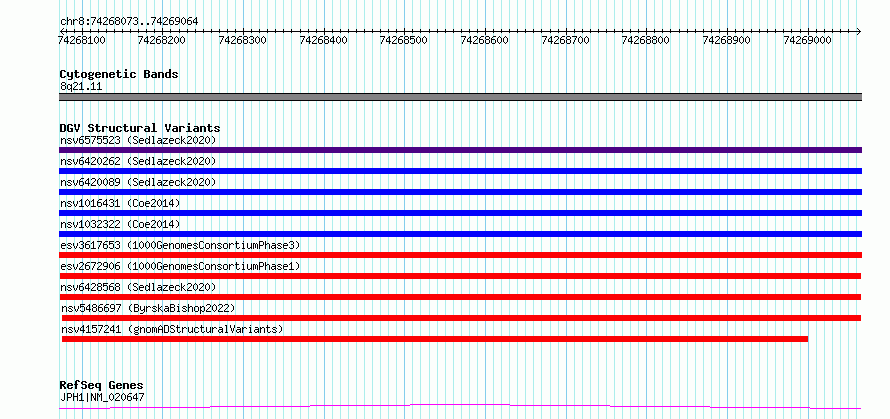Select the shorter red nsv4157241 variant bar

click(435, 339)
